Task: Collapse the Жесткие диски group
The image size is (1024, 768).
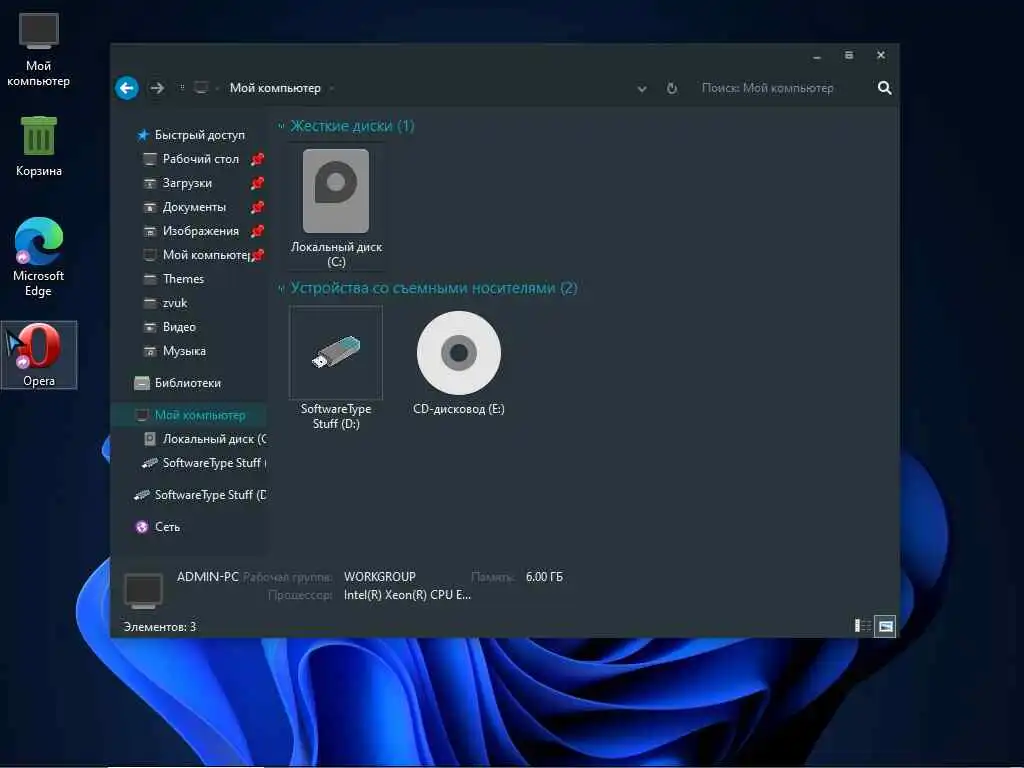Action: pos(281,126)
